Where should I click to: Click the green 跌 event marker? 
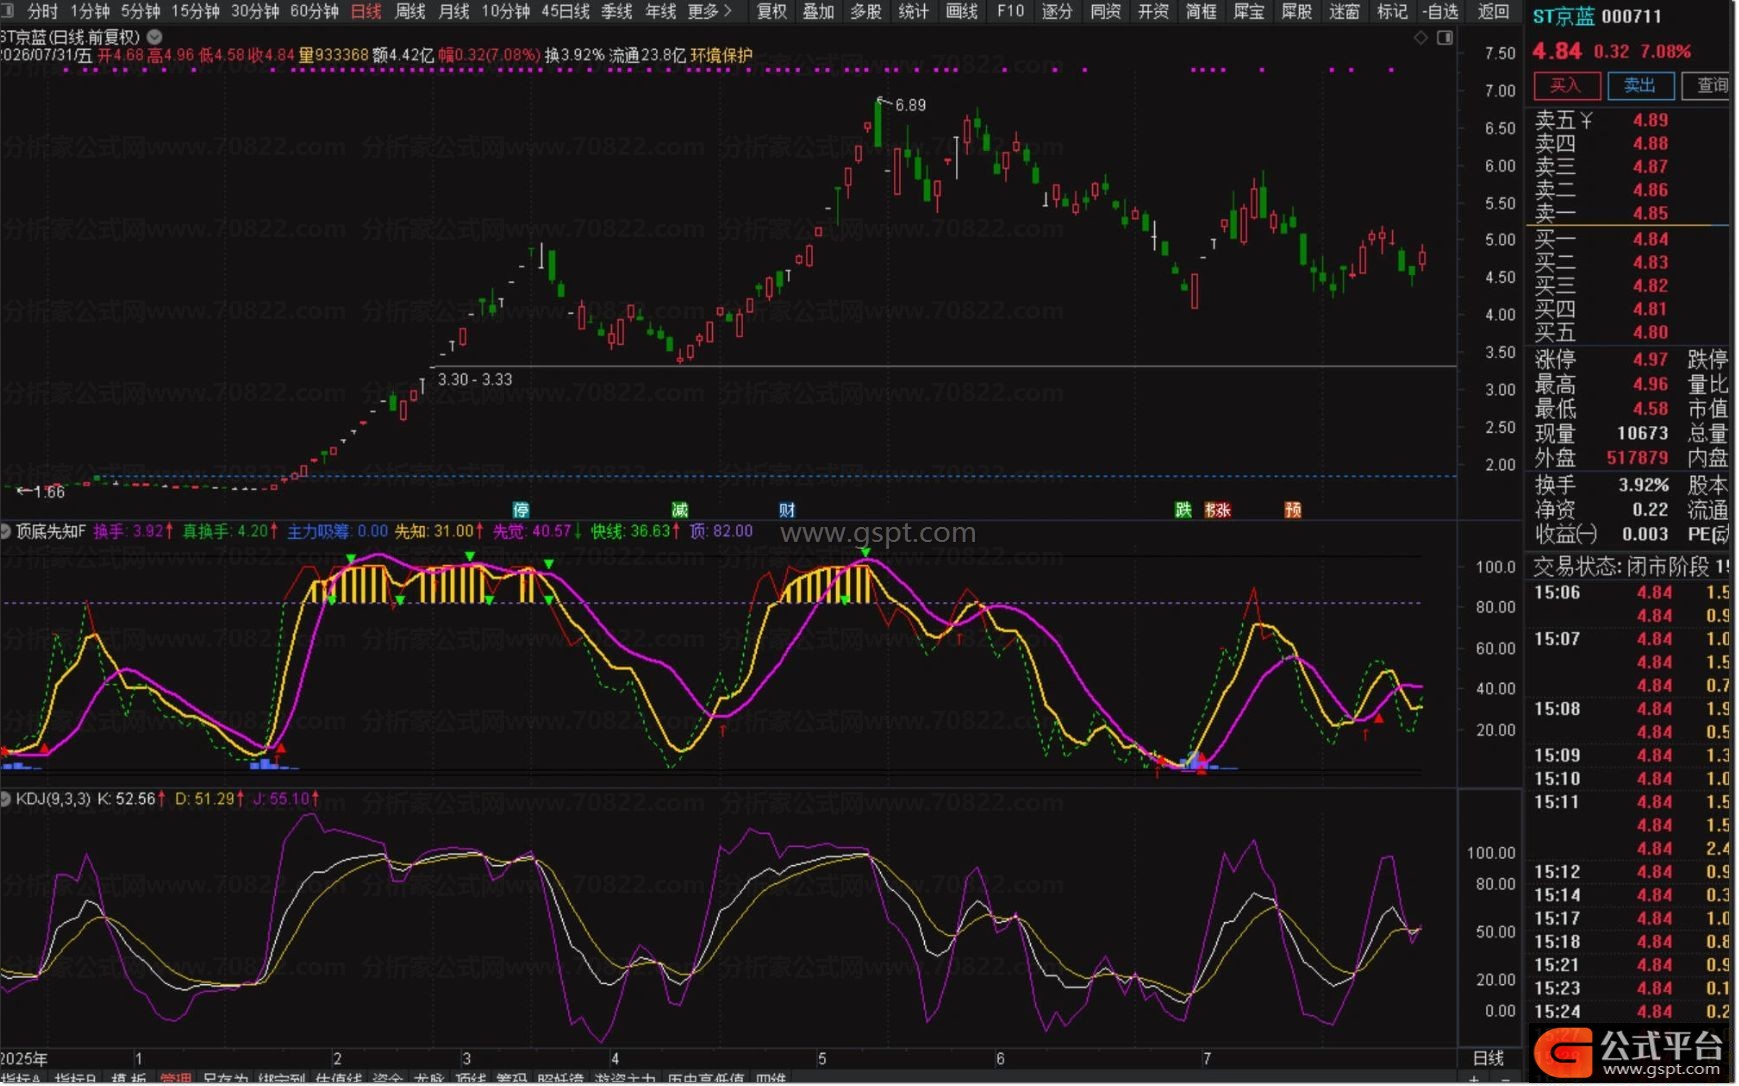click(x=1183, y=510)
